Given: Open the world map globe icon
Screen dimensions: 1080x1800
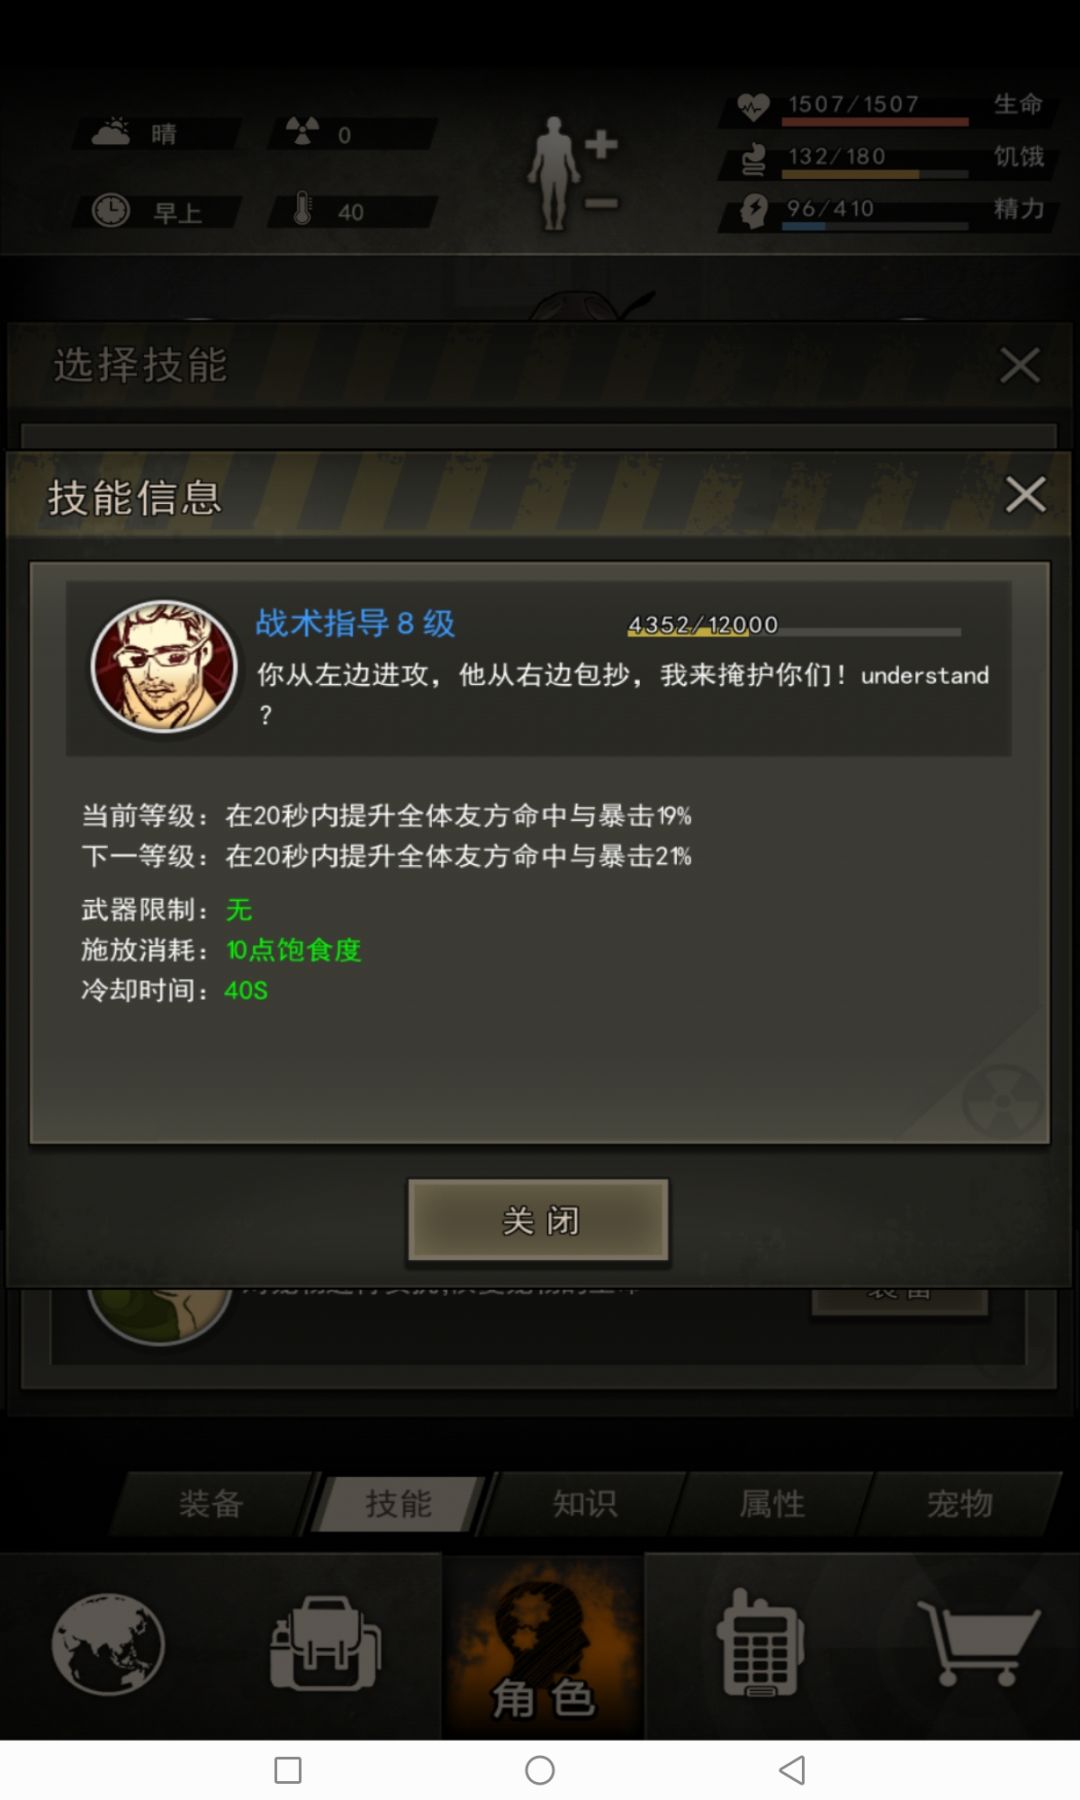Looking at the screenshot, I should [x=108, y=1643].
